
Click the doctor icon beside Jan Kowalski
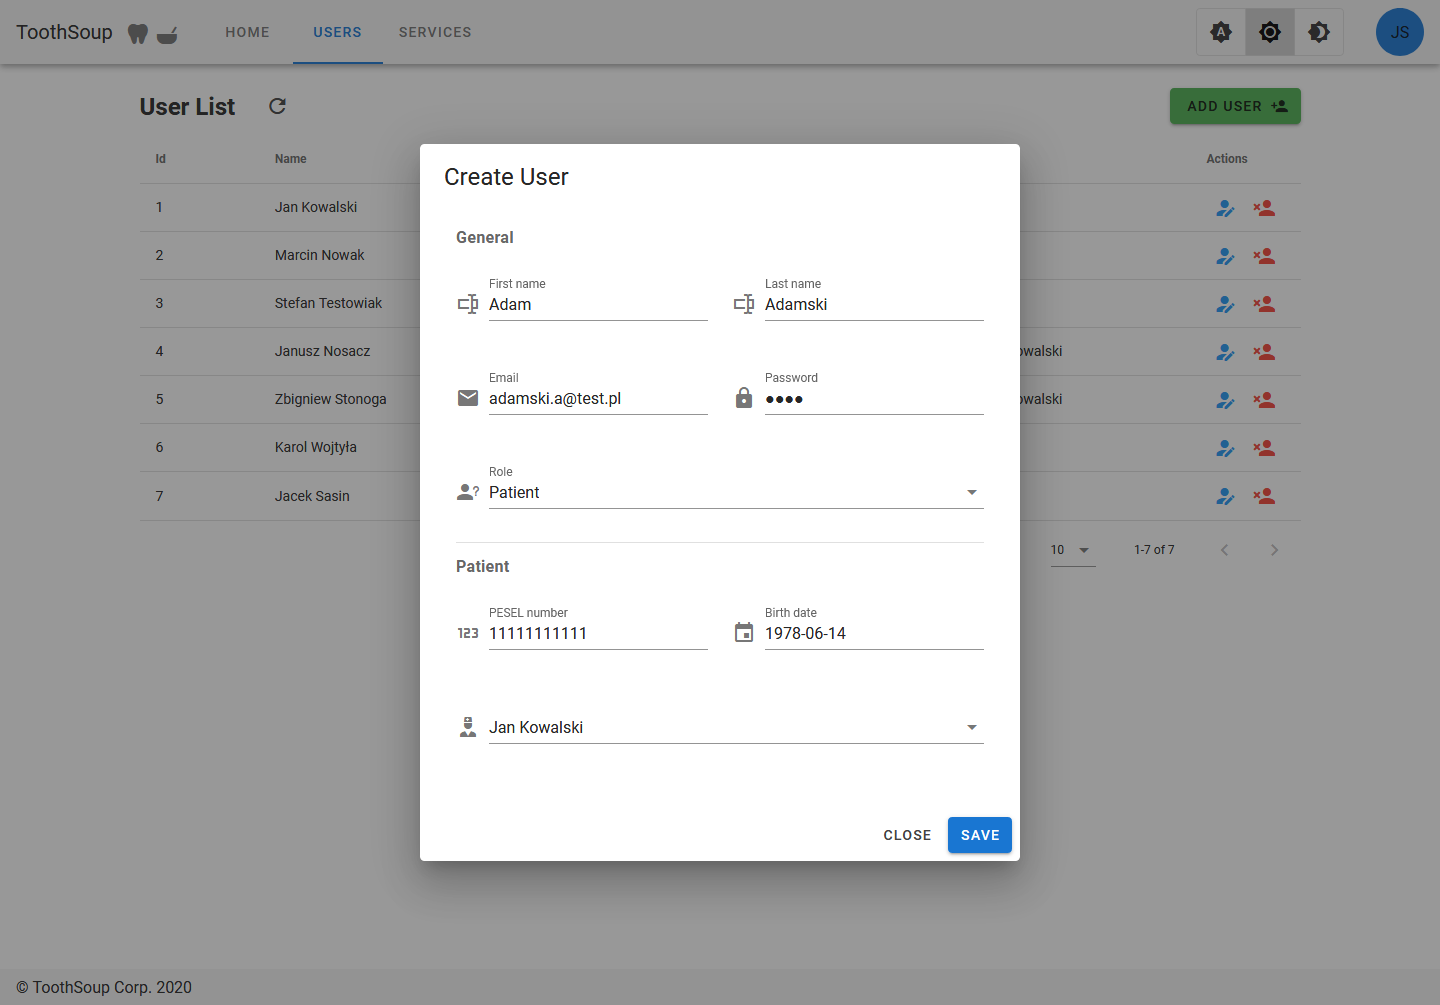pos(468,727)
